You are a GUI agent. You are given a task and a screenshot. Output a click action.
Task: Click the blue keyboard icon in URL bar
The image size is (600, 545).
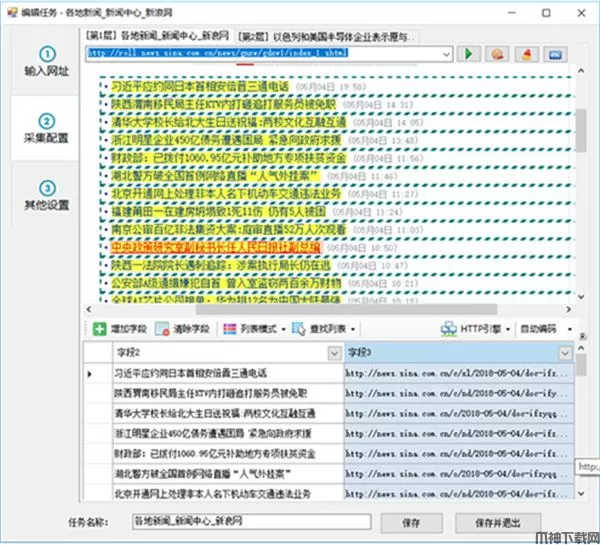[555, 54]
